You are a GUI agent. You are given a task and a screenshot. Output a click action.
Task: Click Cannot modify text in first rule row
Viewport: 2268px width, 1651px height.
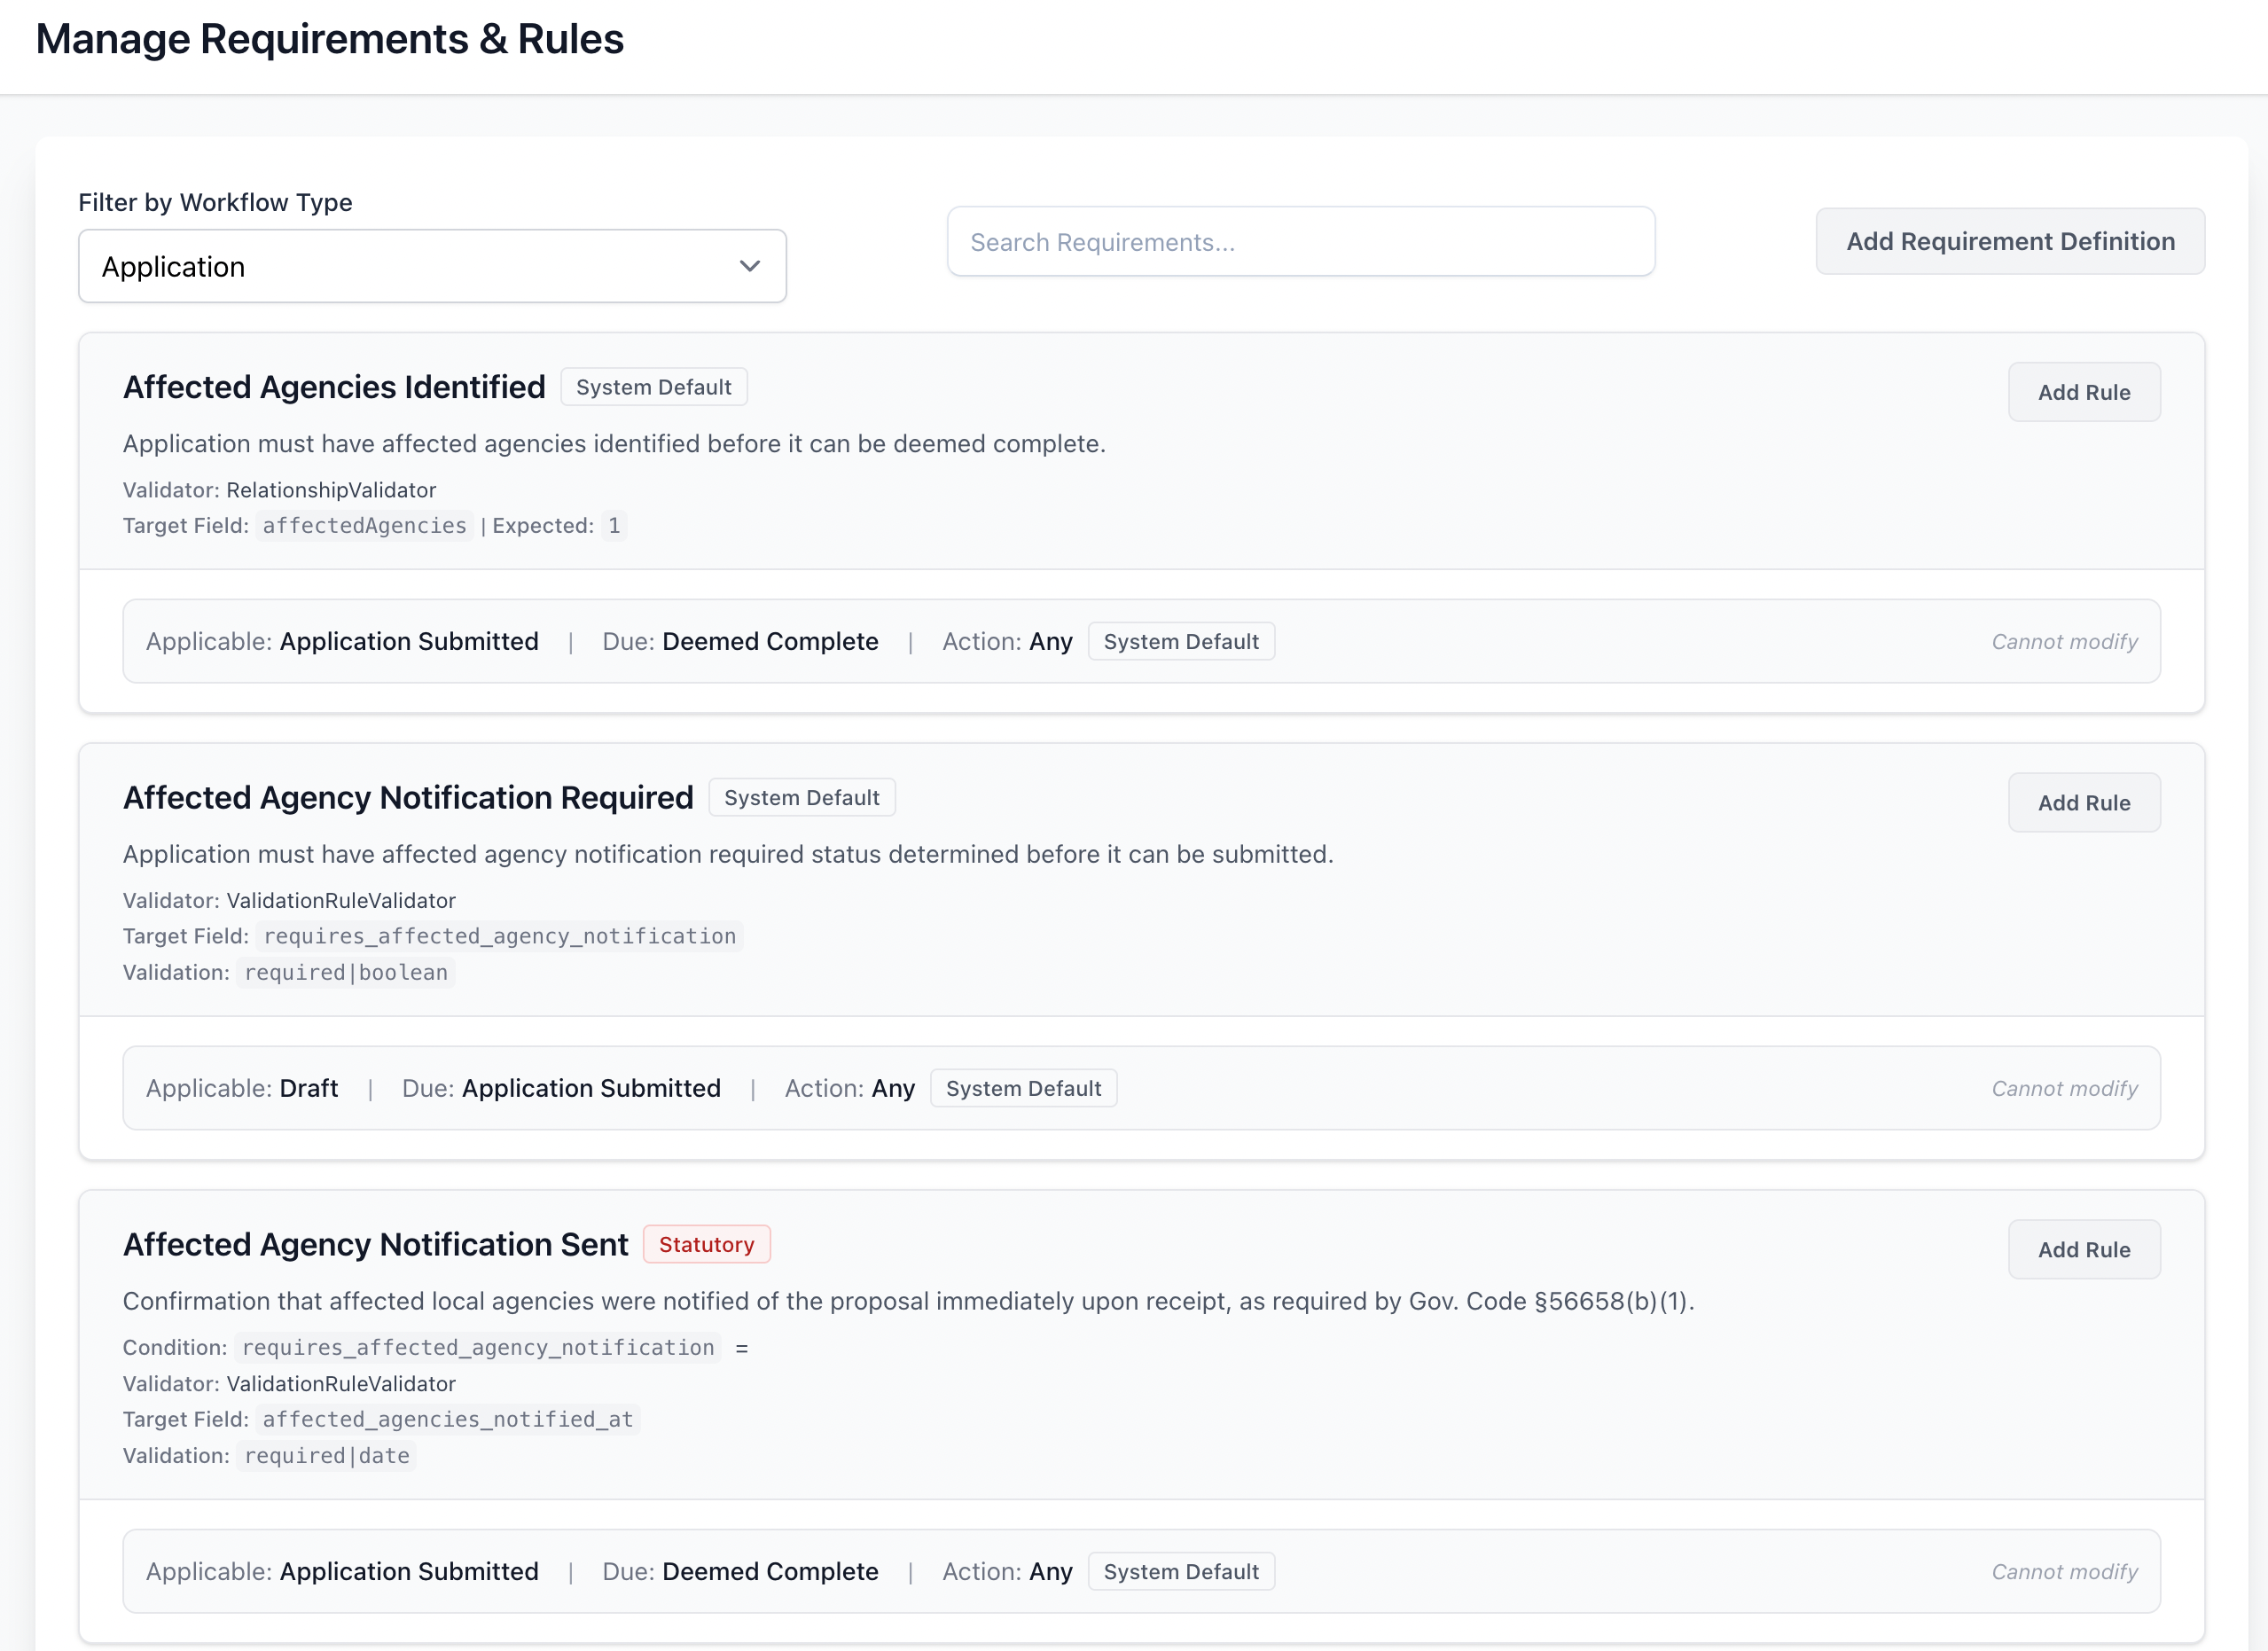point(2064,641)
